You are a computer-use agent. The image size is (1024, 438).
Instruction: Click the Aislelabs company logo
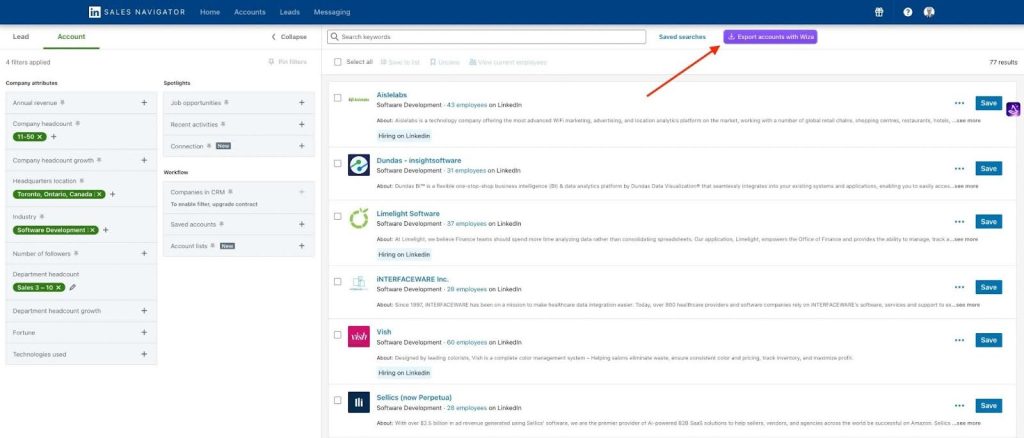(359, 100)
